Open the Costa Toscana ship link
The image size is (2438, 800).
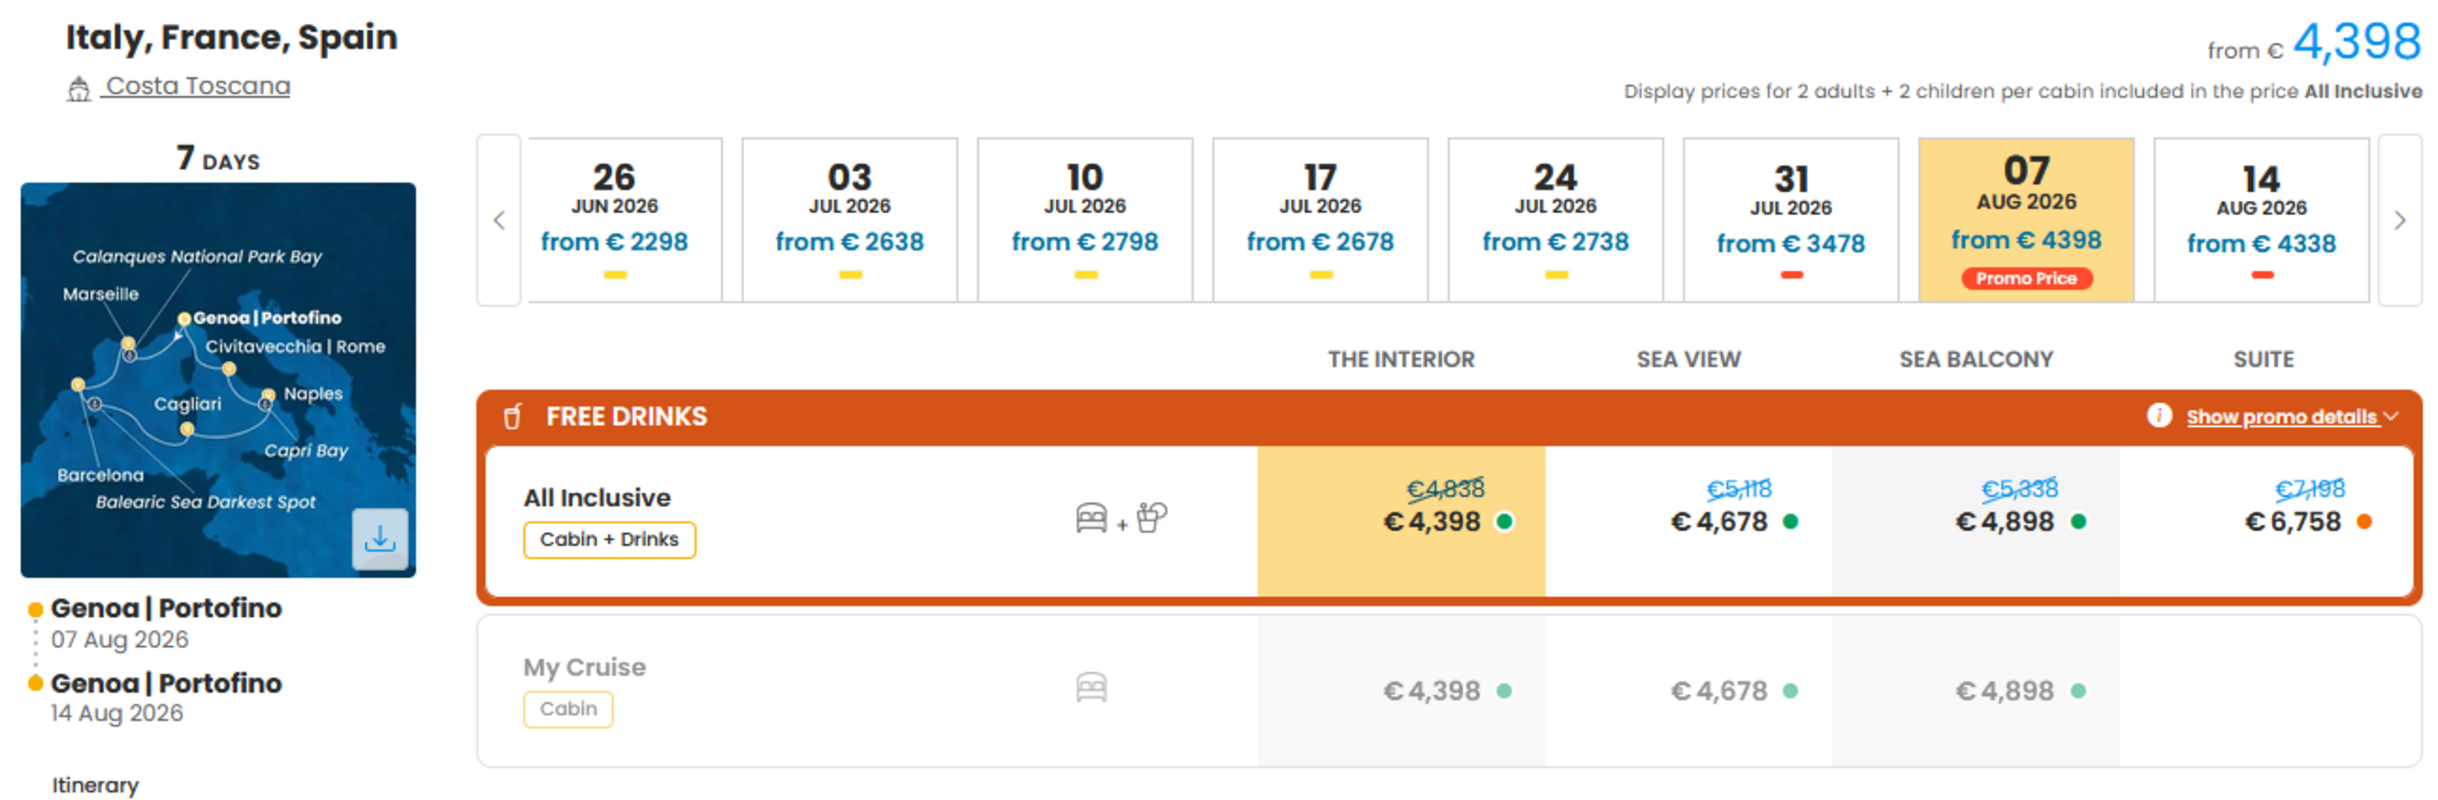[198, 86]
